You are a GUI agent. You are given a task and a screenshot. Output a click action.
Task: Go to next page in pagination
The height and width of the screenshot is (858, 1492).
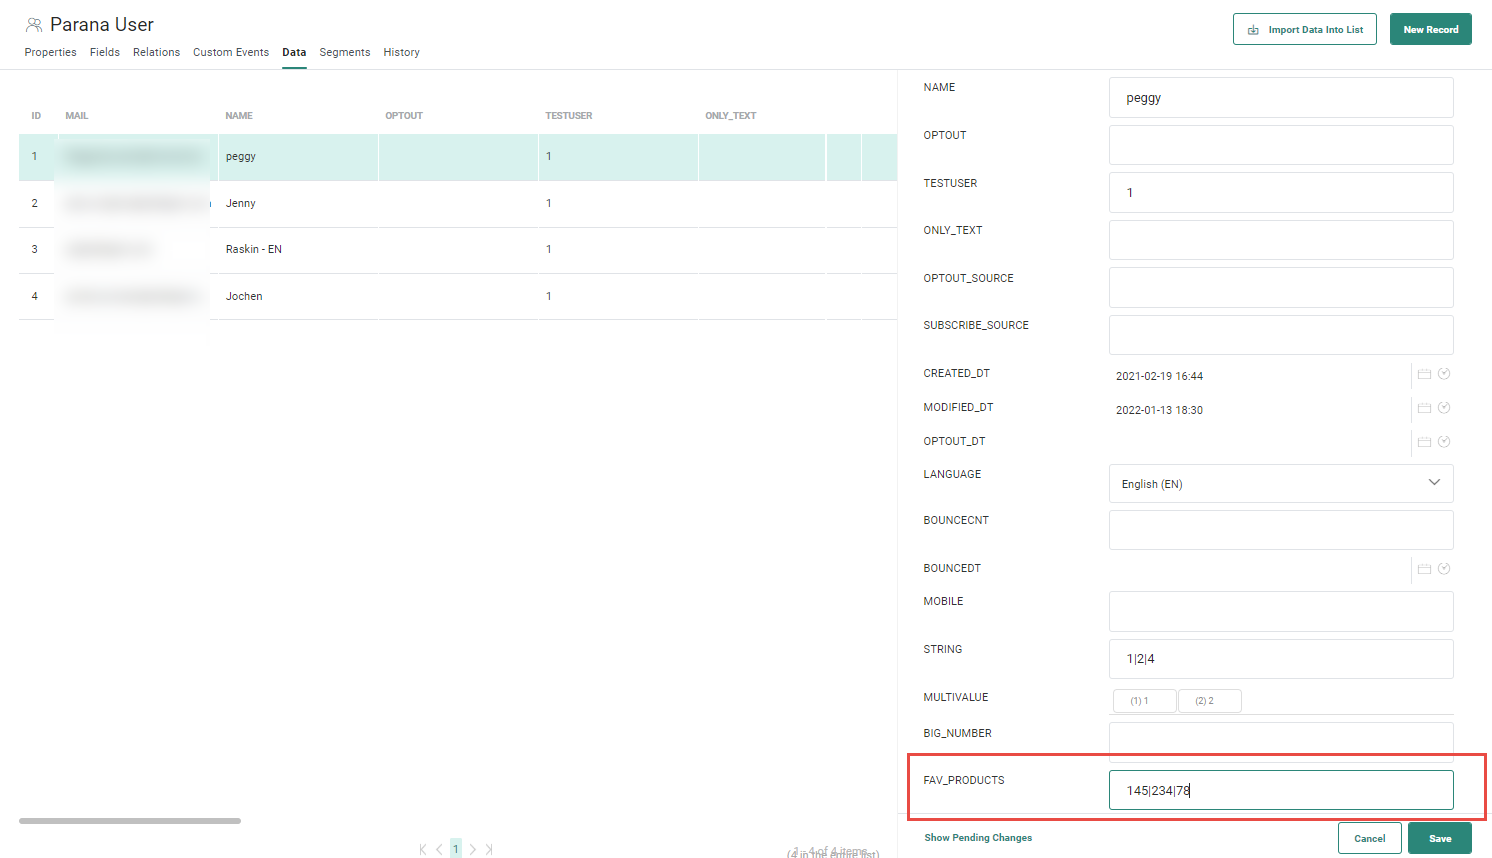[x=473, y=849]
